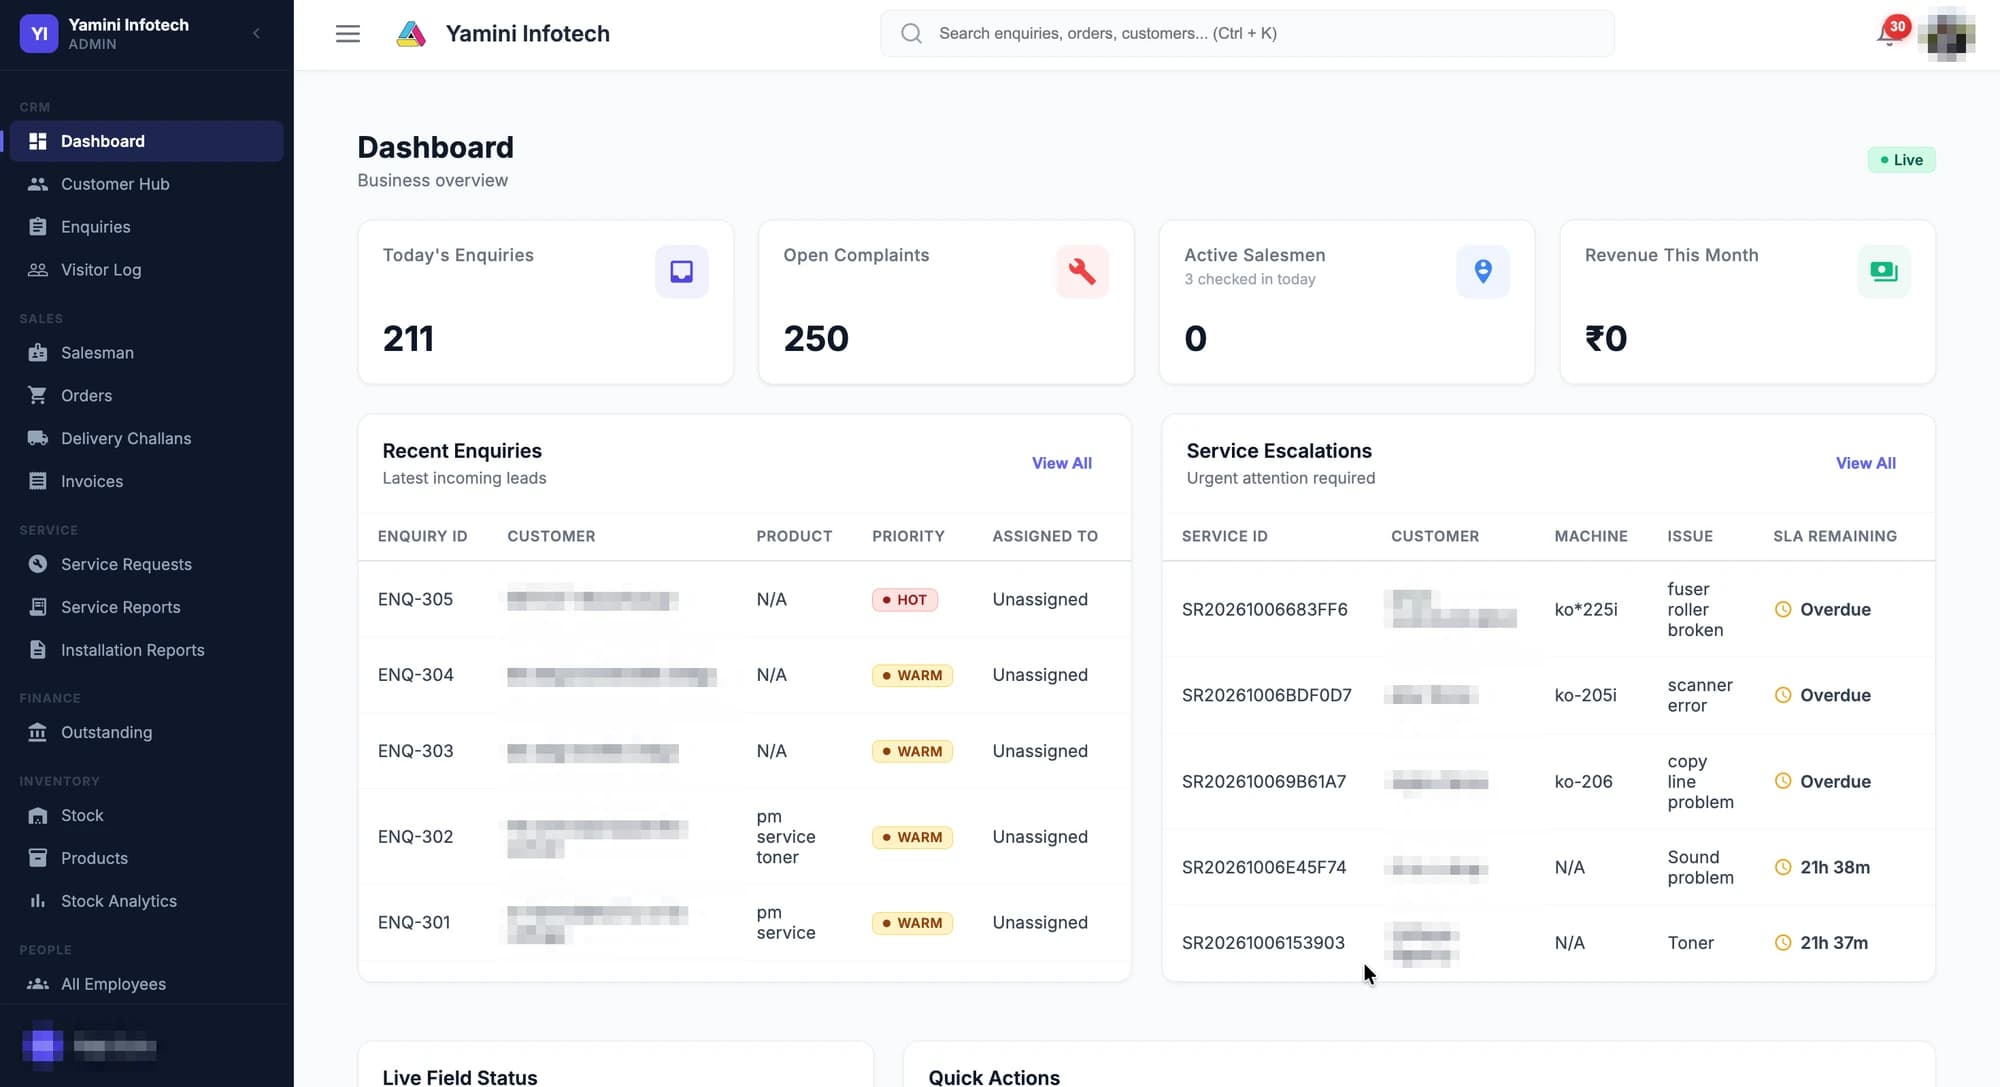Click the Outstanding bank icon
2000x1087 pixels.
(x=38, y=733)
